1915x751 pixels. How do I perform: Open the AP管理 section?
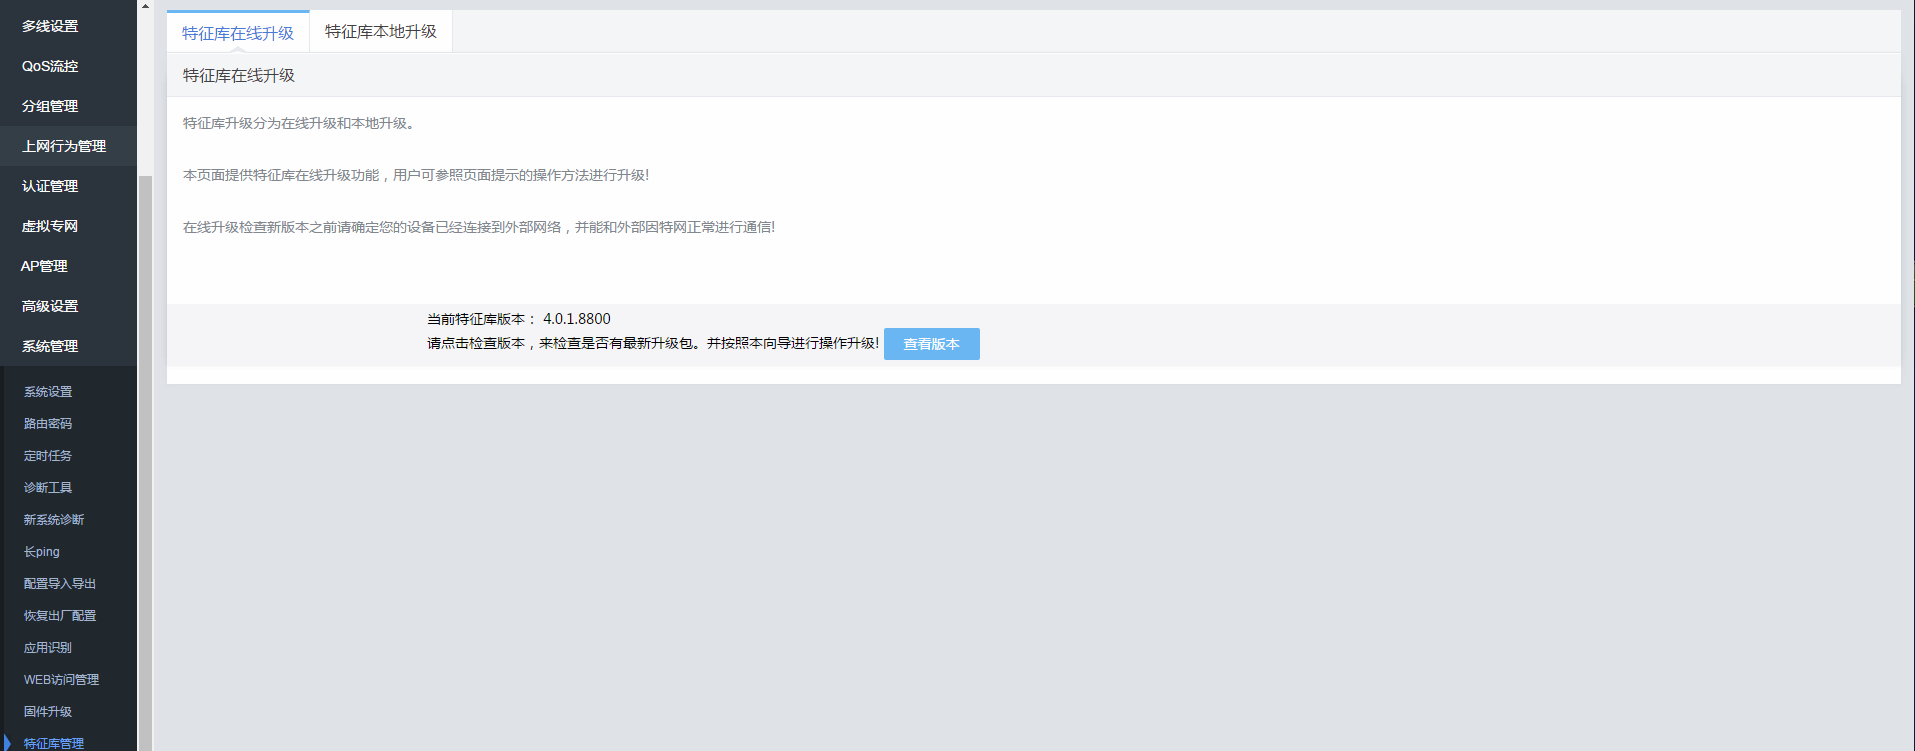tap(44, 266)
